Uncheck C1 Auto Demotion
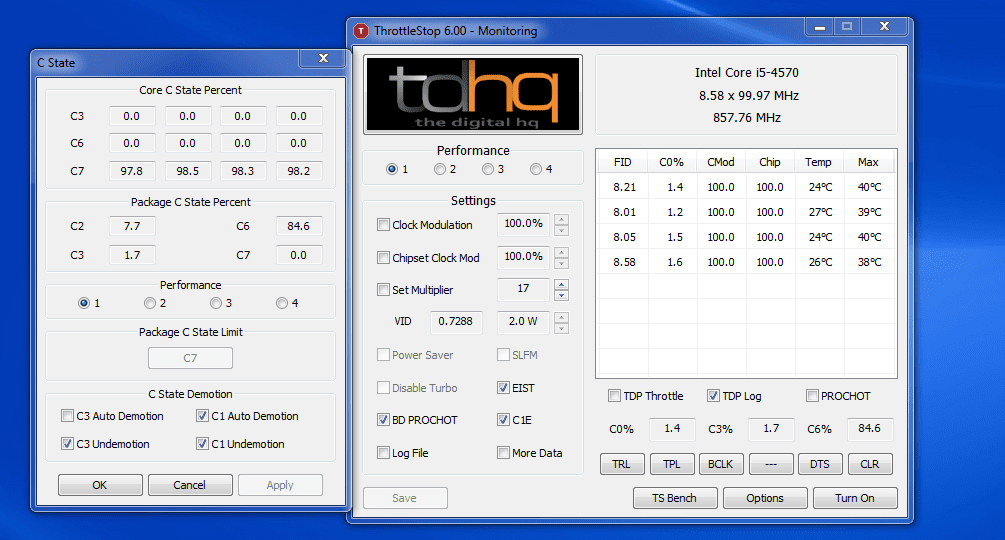Viewport: 1005px width, 540px height. click(x=203, y=416)
